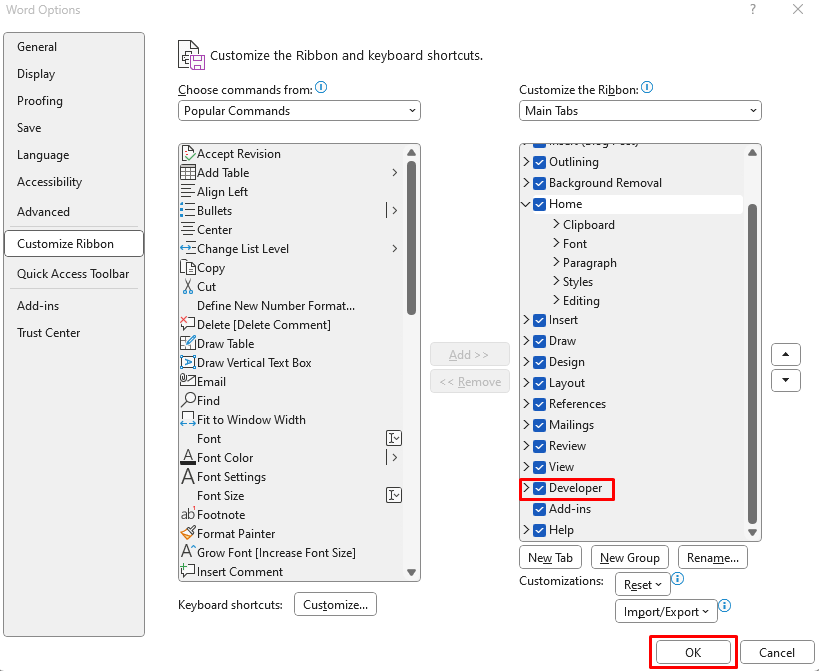The height and width of the screenshot is (671, 819).
Task: Select the Find magnifier command icon
Action: 188,401
